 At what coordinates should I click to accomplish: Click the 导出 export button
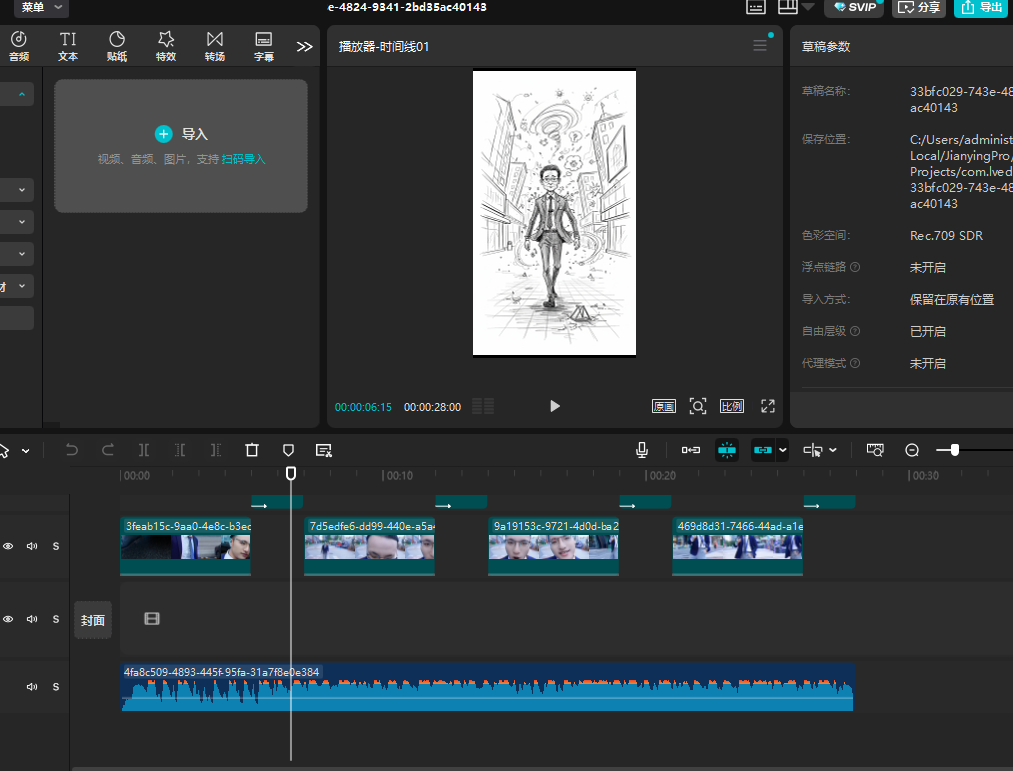[980, 8]
